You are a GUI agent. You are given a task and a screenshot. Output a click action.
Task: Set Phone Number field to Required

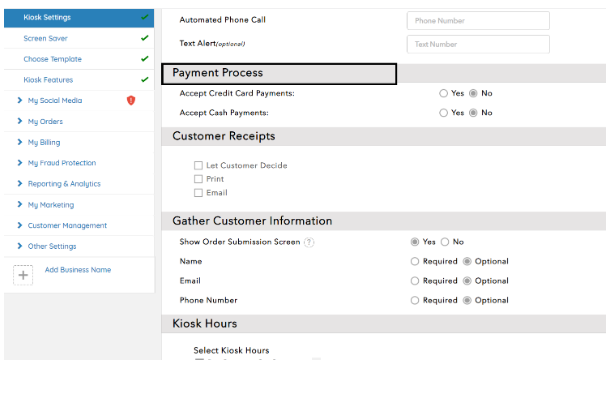click(415, 301)
